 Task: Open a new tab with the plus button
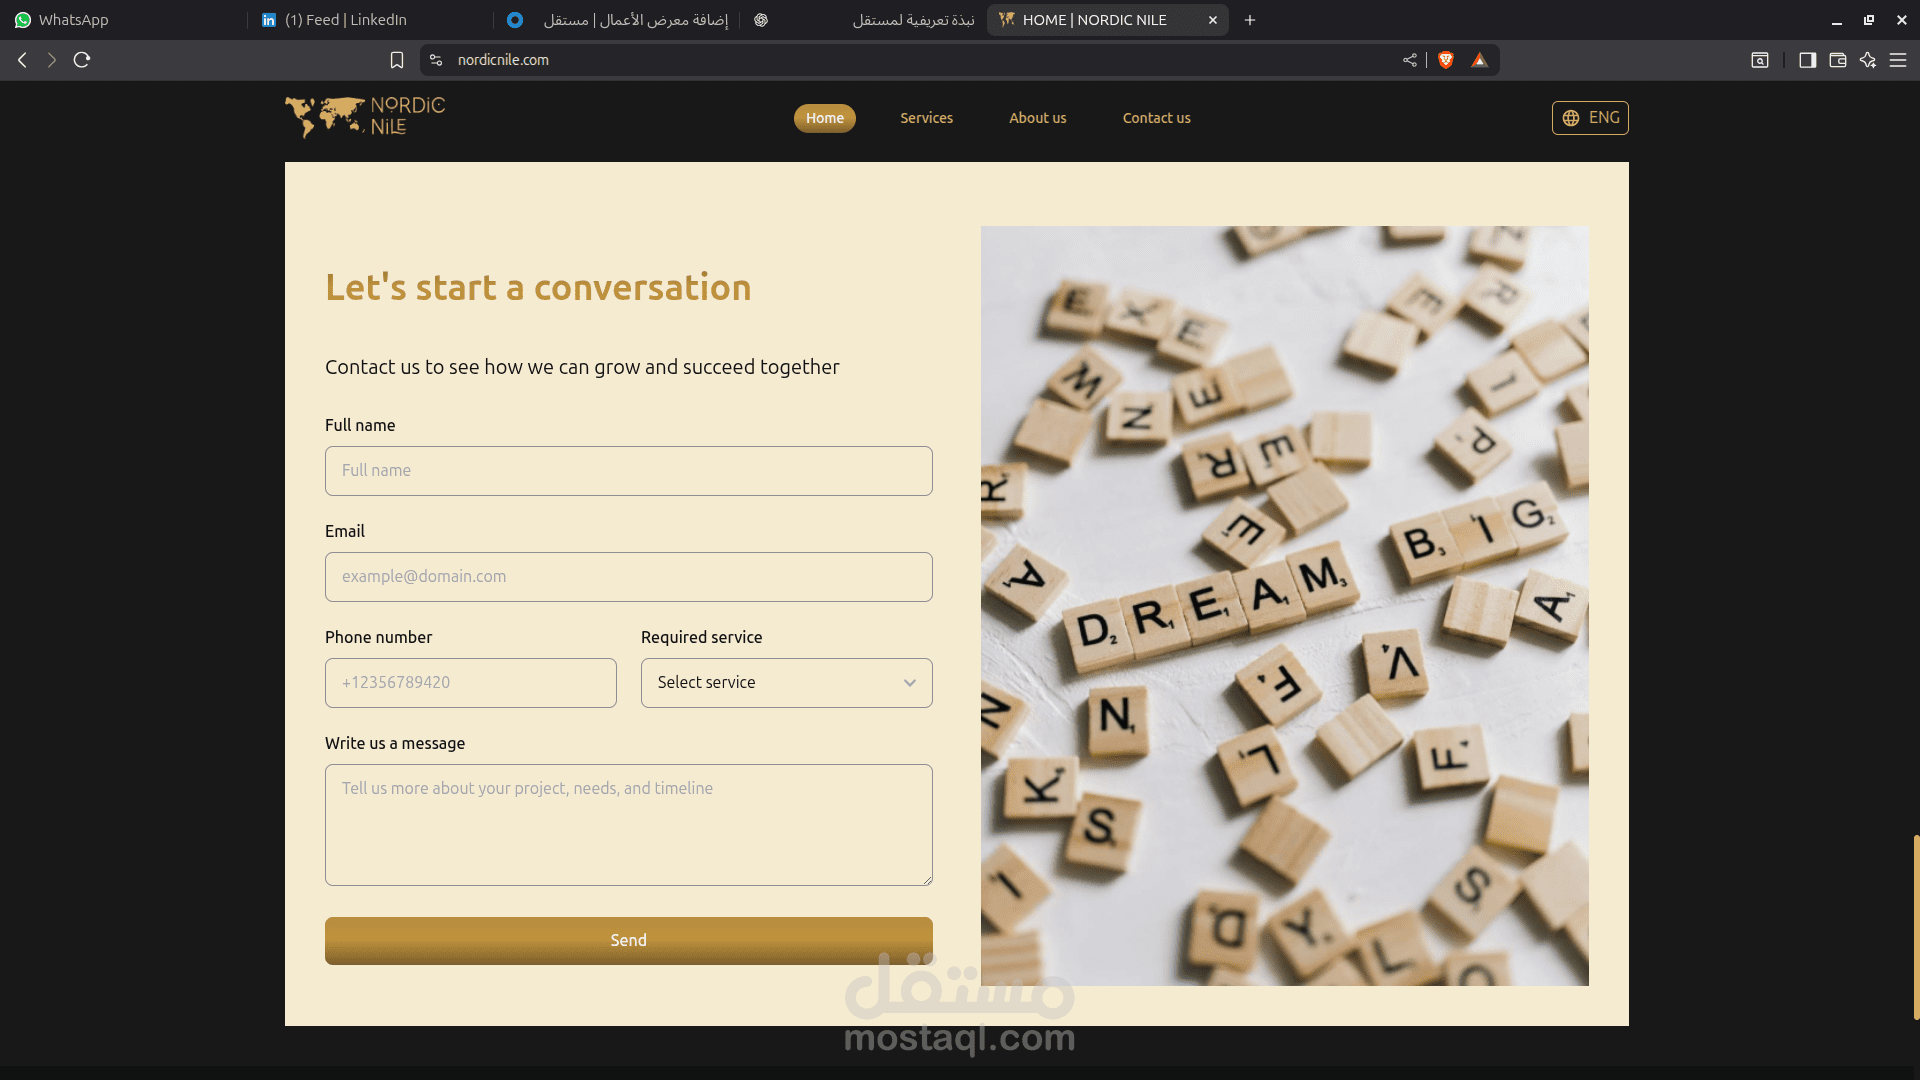coord(1250,20)
